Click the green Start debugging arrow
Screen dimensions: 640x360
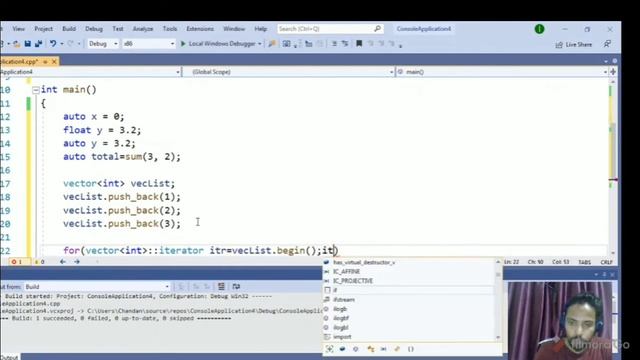coord(183,44)
